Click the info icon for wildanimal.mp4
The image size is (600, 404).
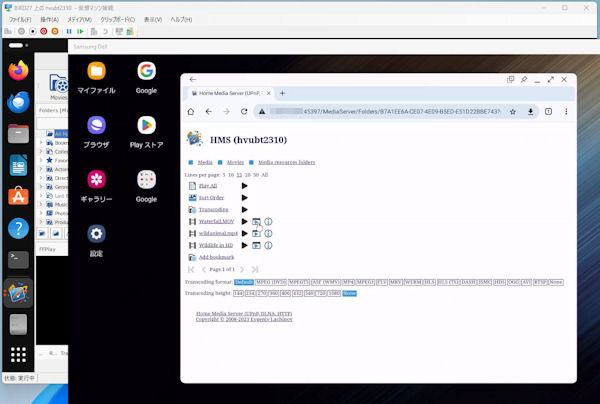pyautogui.click(x=268, y=233)
